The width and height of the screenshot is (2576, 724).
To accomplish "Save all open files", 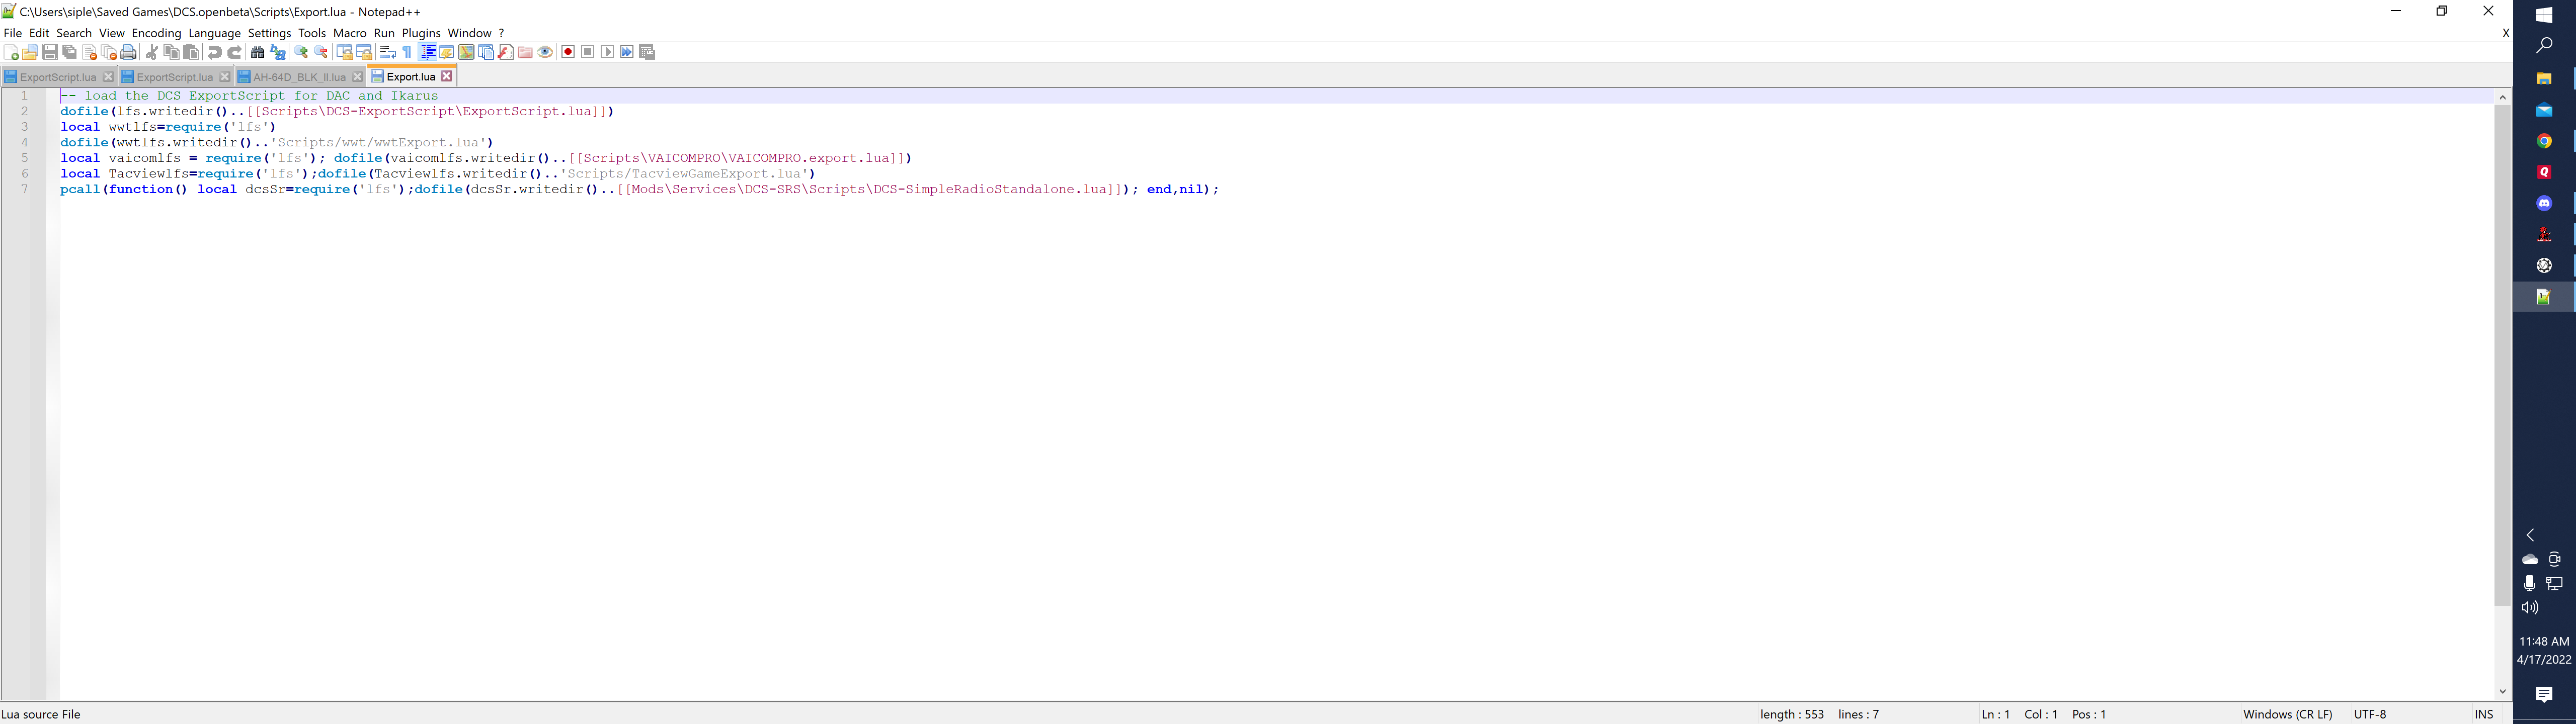I will coord(70,52).
